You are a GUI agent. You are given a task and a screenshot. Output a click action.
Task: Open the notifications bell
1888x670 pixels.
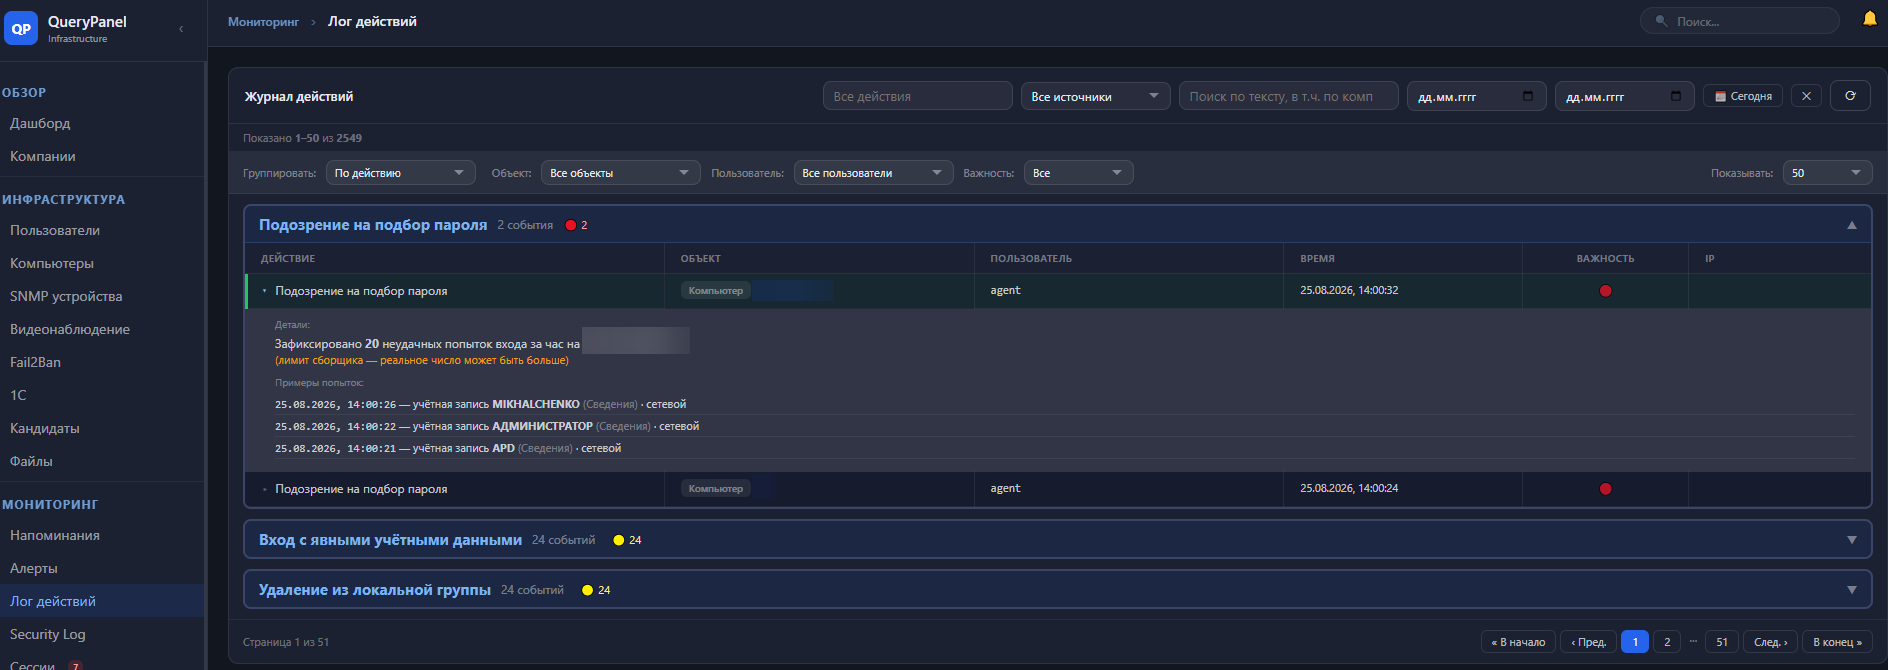click(1869, 19)
